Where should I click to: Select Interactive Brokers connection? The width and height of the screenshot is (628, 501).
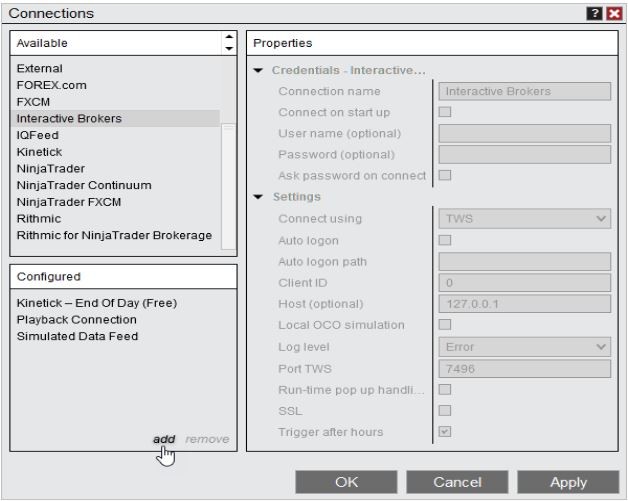coord(115,119)
